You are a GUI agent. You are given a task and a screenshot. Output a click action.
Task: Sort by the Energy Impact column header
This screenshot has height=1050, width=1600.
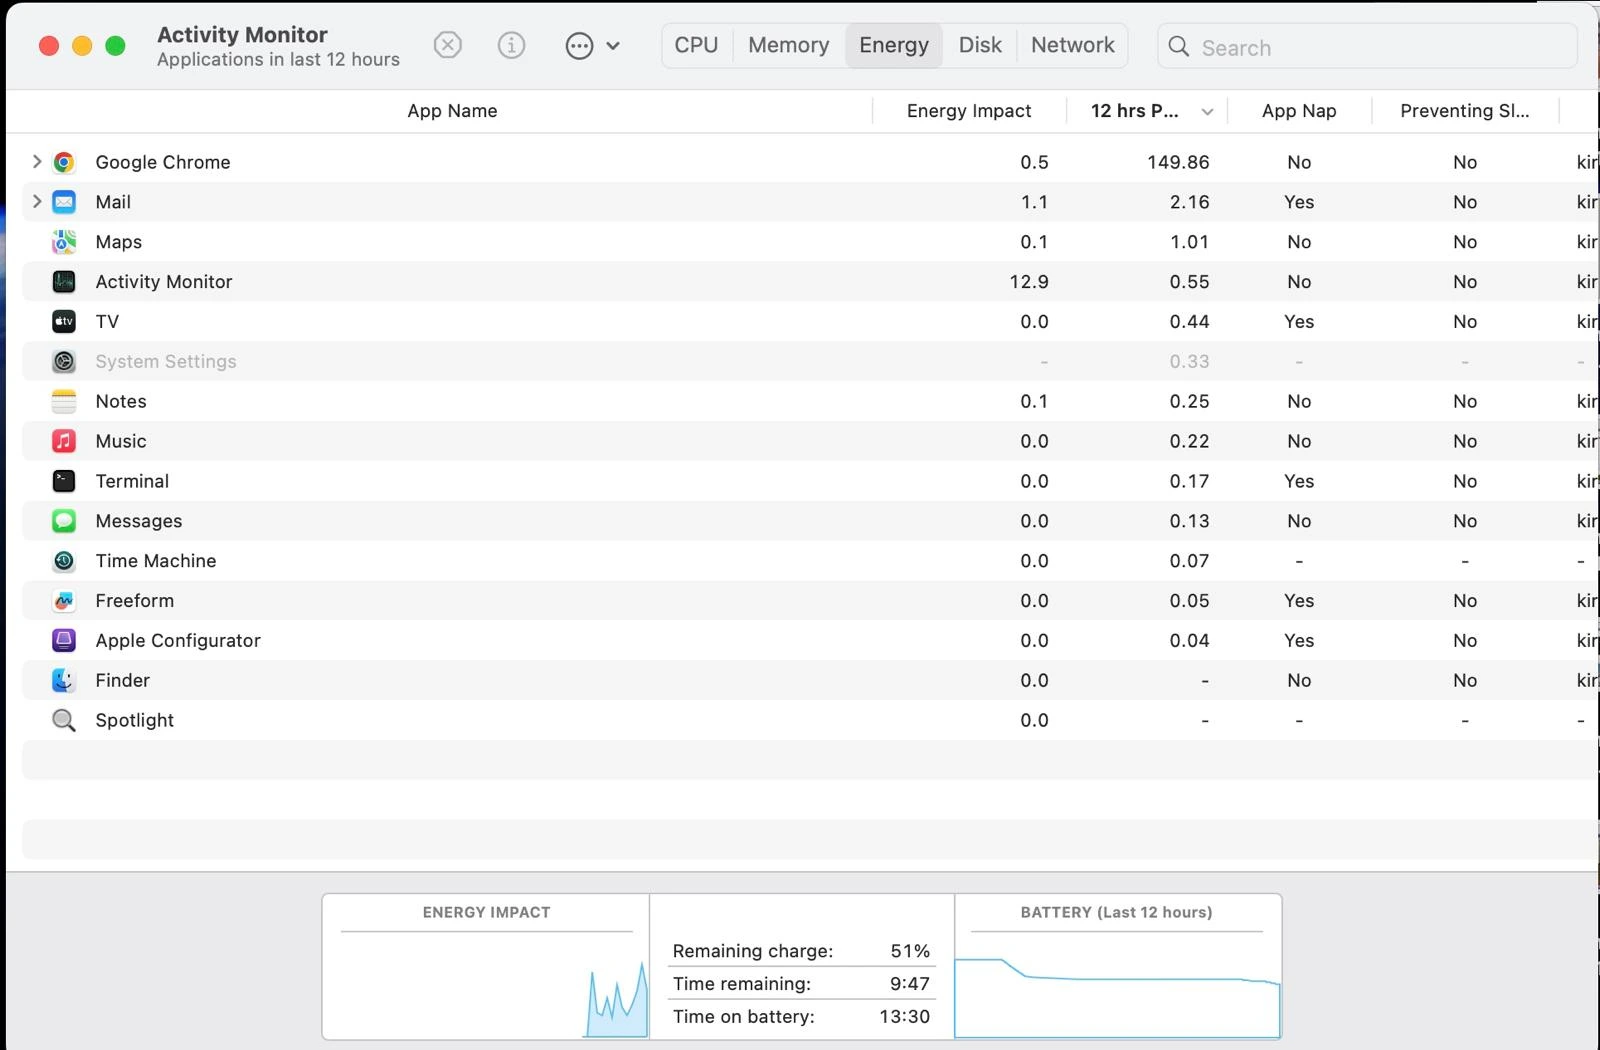click(x=969, y=111)
